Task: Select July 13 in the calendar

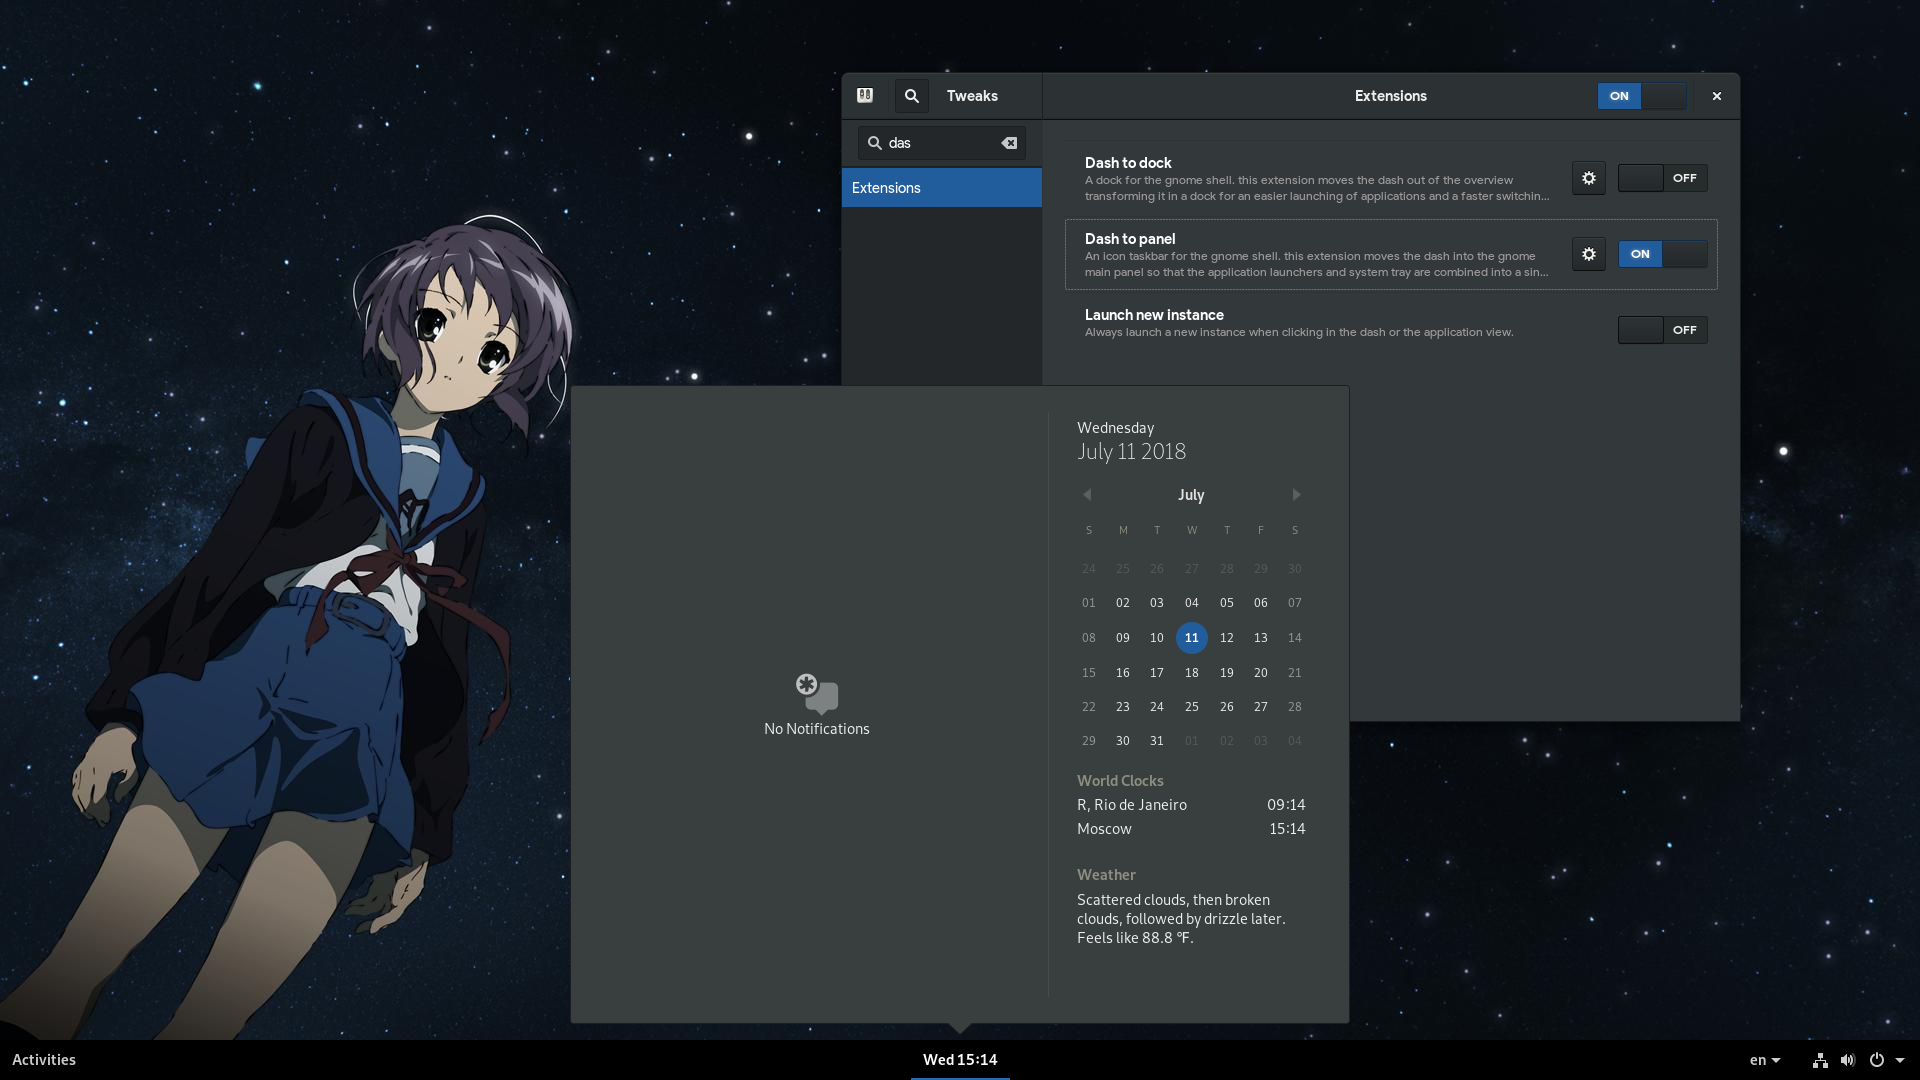Action: click(x=1260, y=638)
